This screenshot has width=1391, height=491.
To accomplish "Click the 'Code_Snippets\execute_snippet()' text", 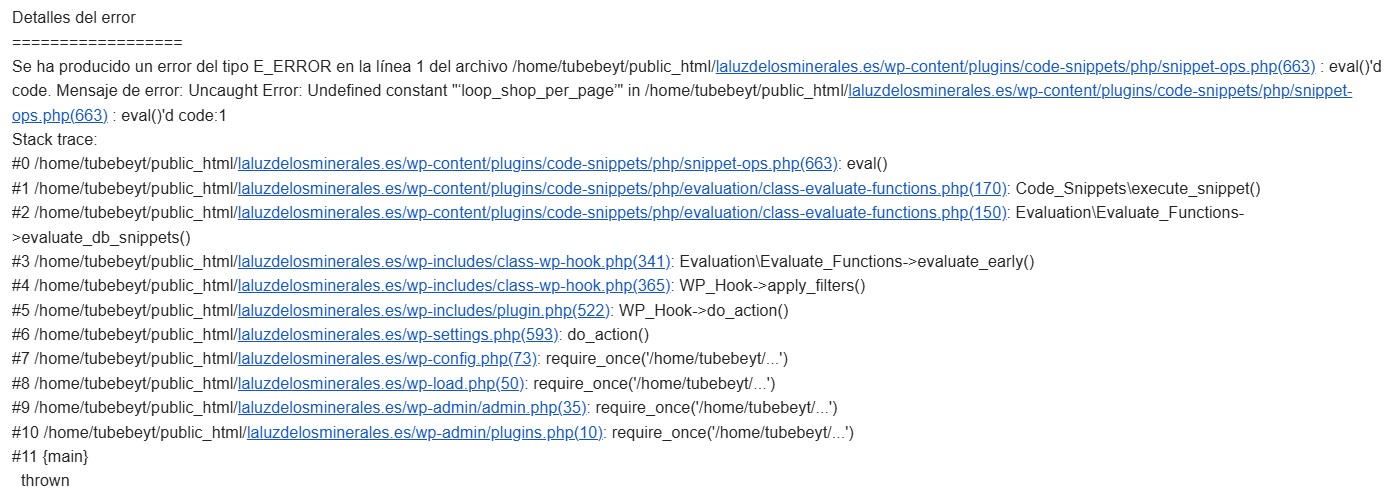I will [x=1138, y=188].
